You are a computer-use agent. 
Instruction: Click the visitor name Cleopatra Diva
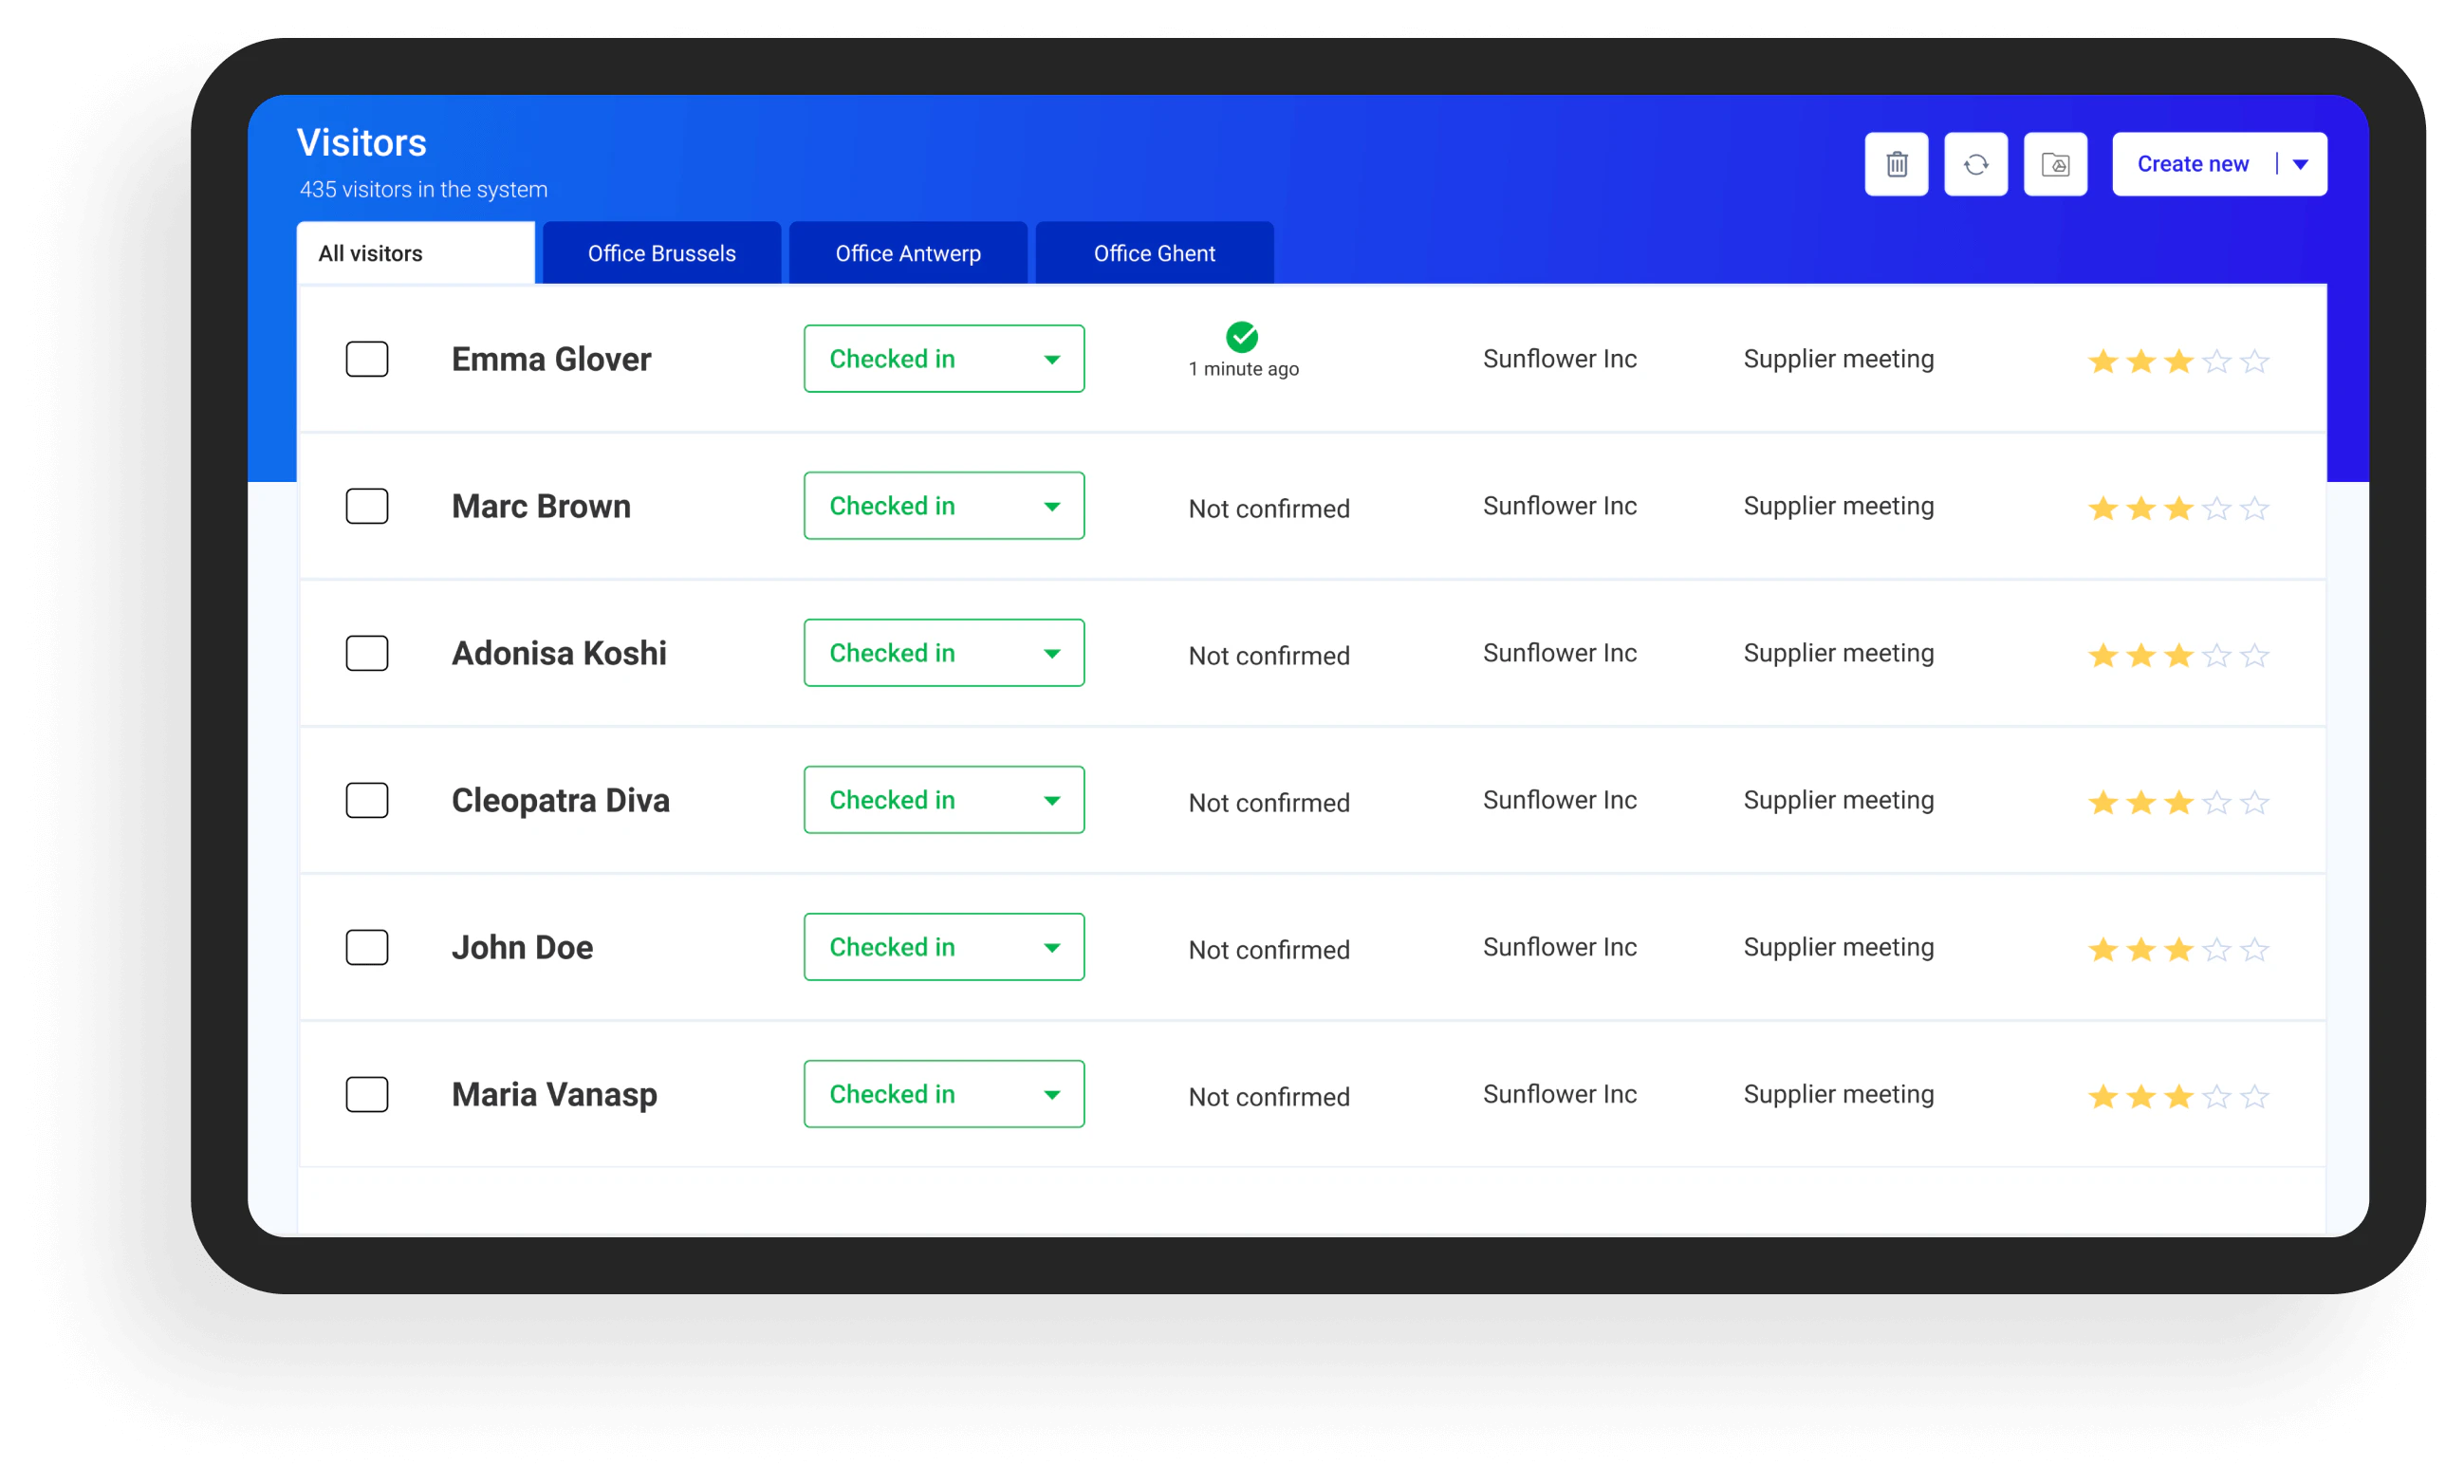click(561, 800)
